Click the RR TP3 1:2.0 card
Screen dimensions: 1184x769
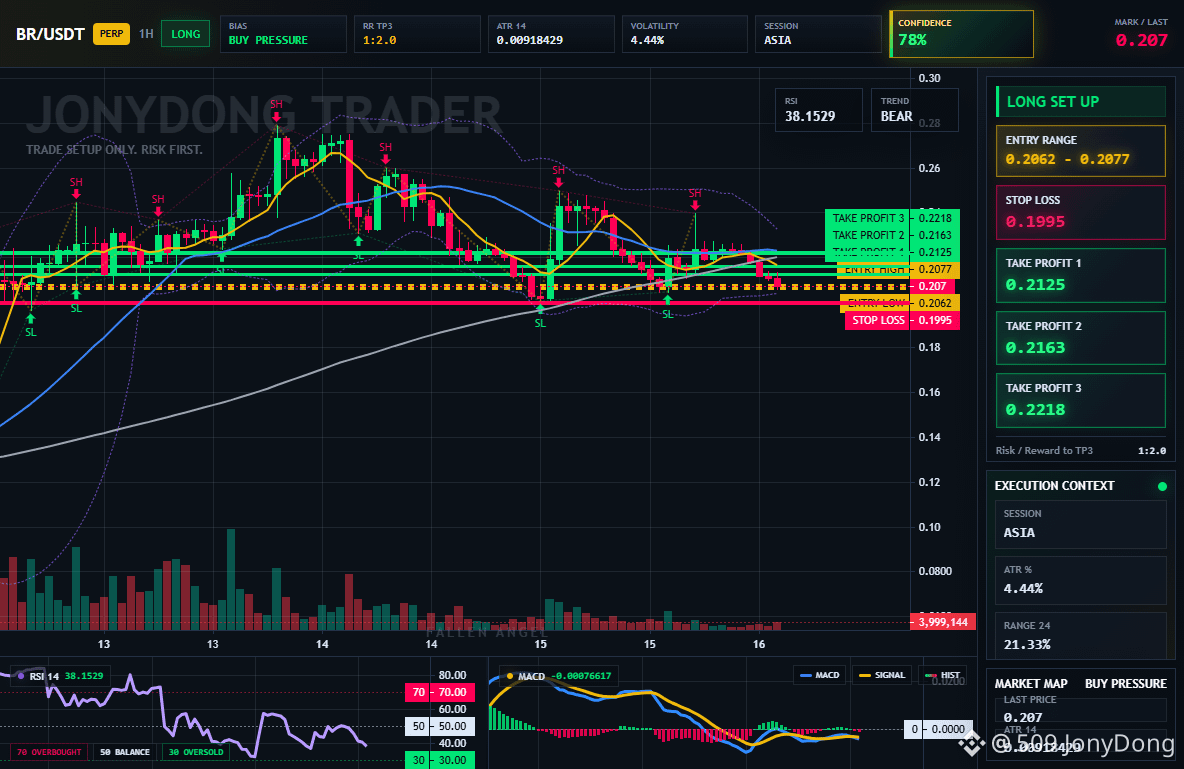click(417, 34)
